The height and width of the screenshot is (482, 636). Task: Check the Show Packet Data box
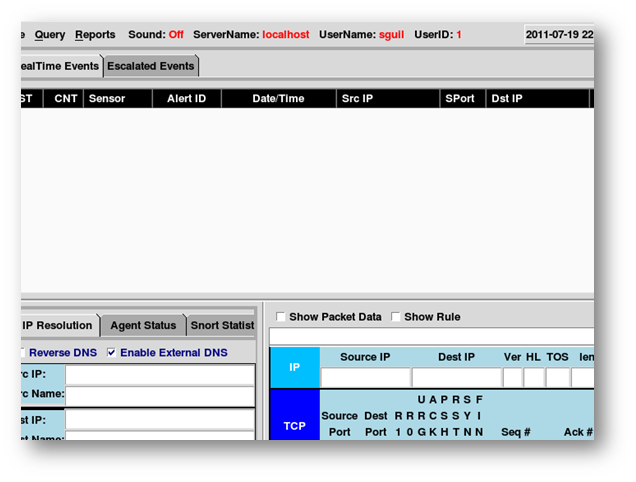[x=280, y=317]
